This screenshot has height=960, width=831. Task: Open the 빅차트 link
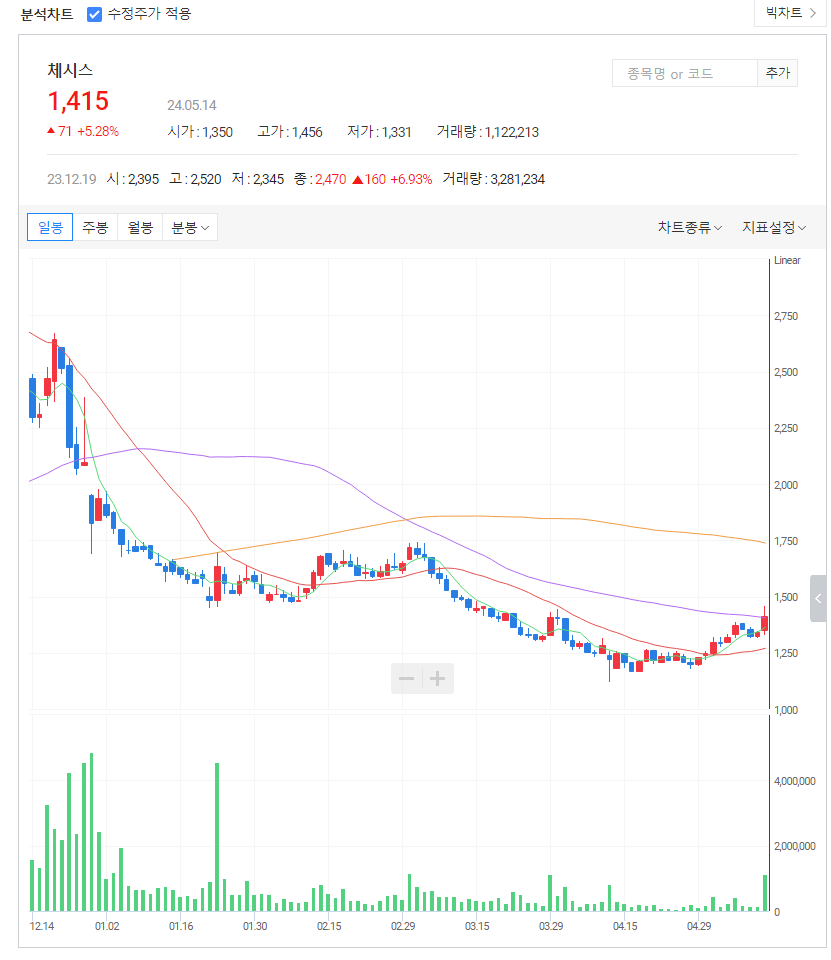(791, 13)
